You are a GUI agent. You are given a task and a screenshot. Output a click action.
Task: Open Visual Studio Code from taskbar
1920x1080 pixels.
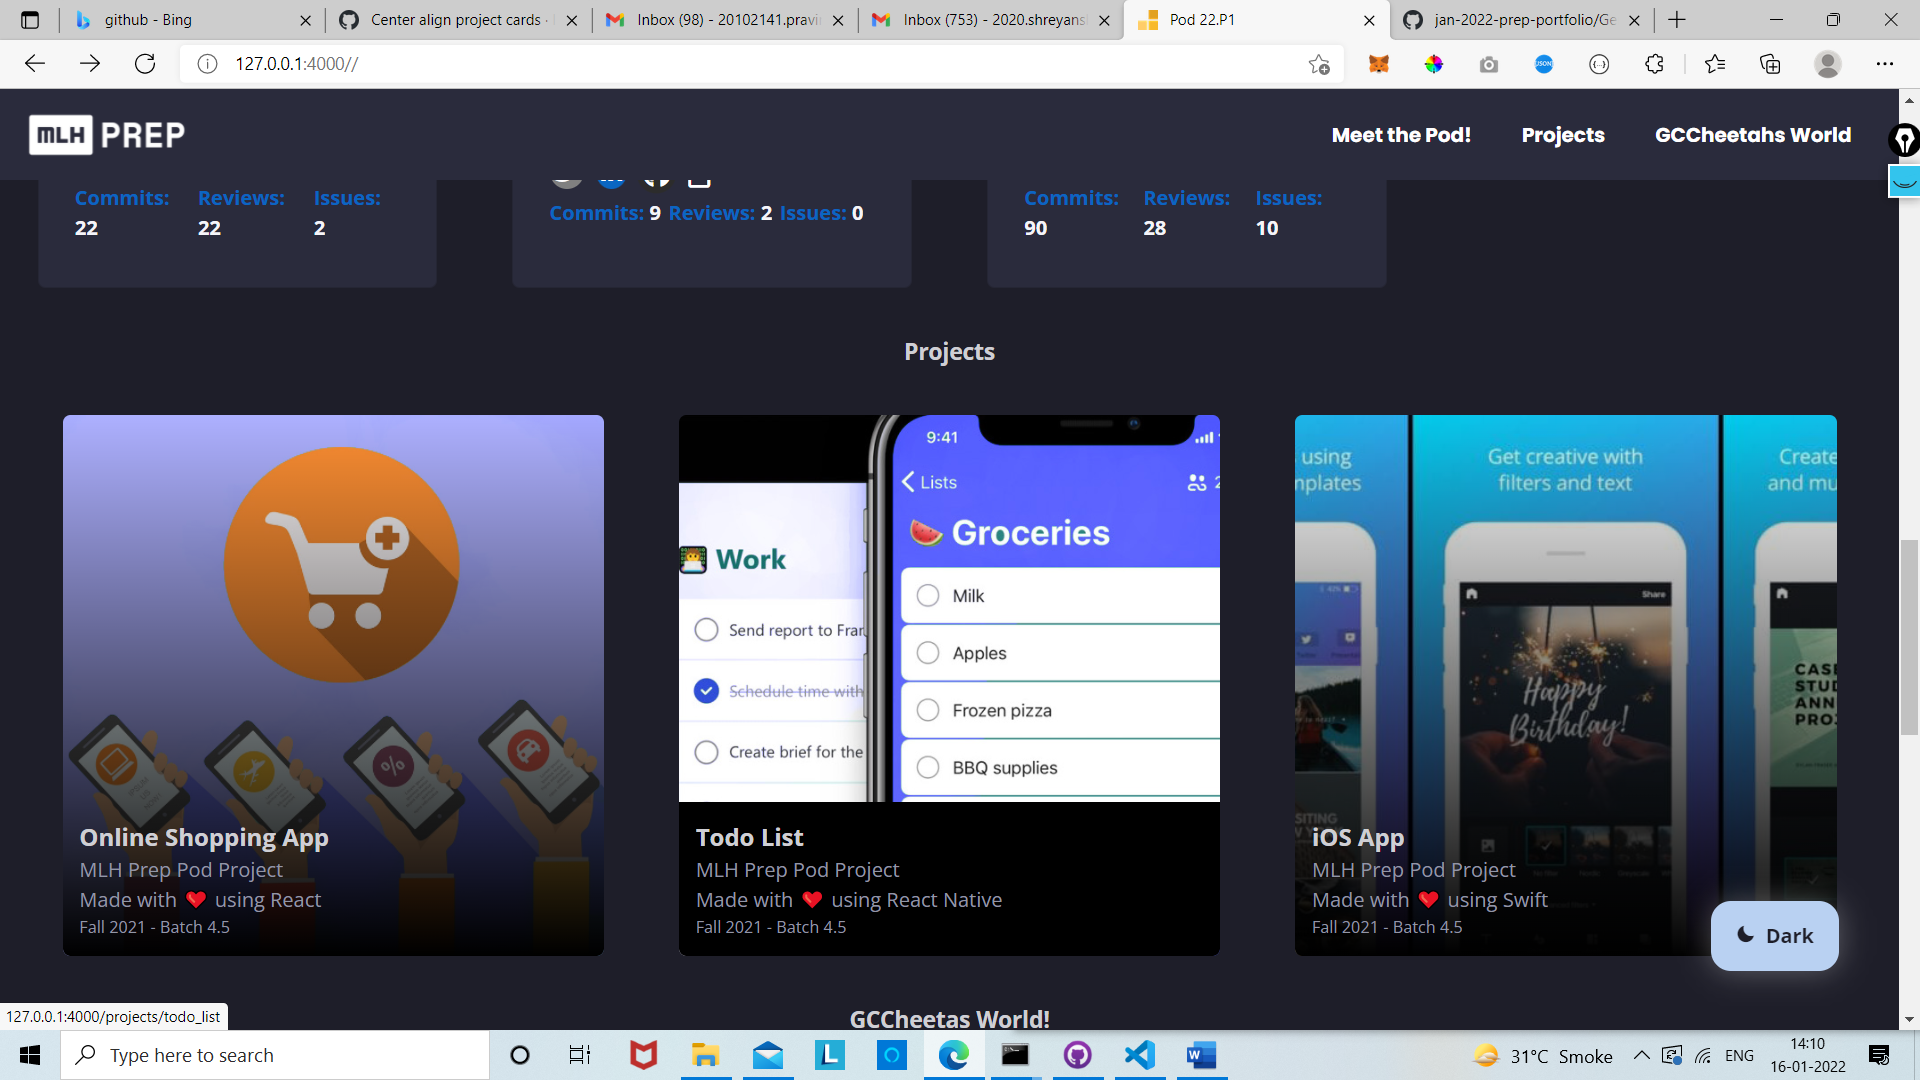pos(1139,1055)
